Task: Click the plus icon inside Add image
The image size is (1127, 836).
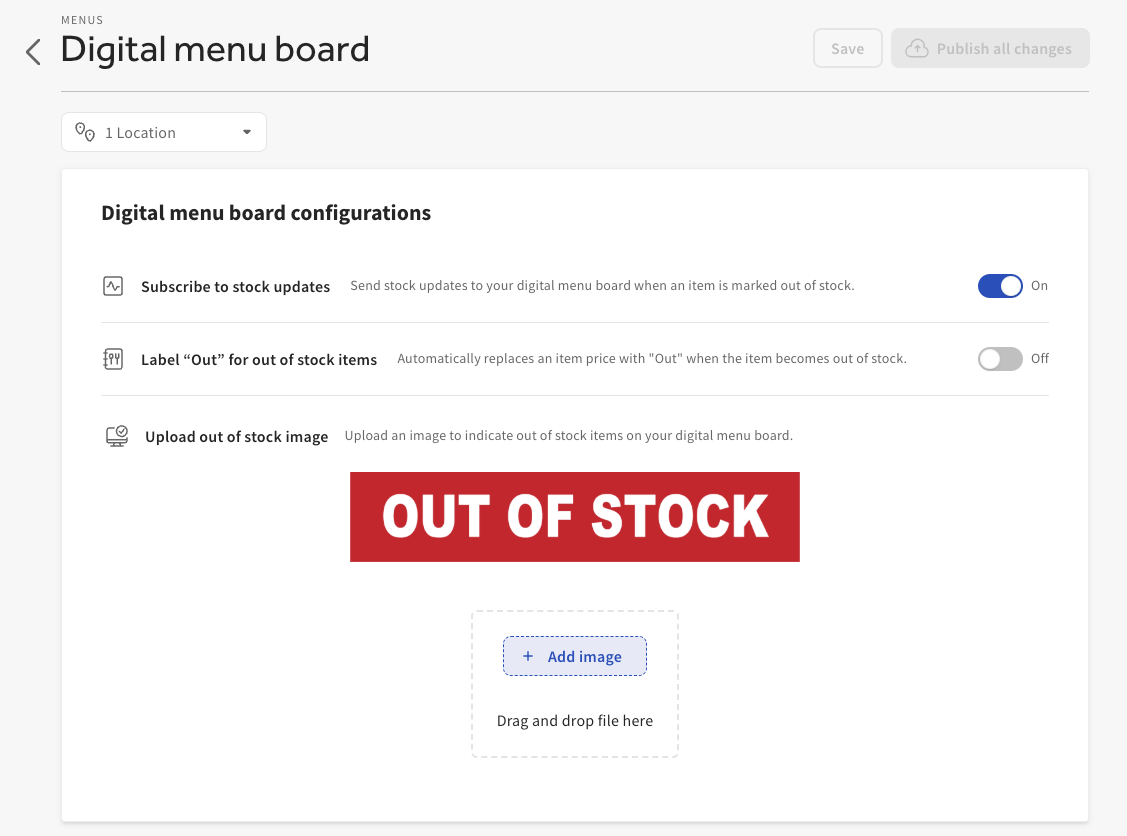Action: (528, 656)
